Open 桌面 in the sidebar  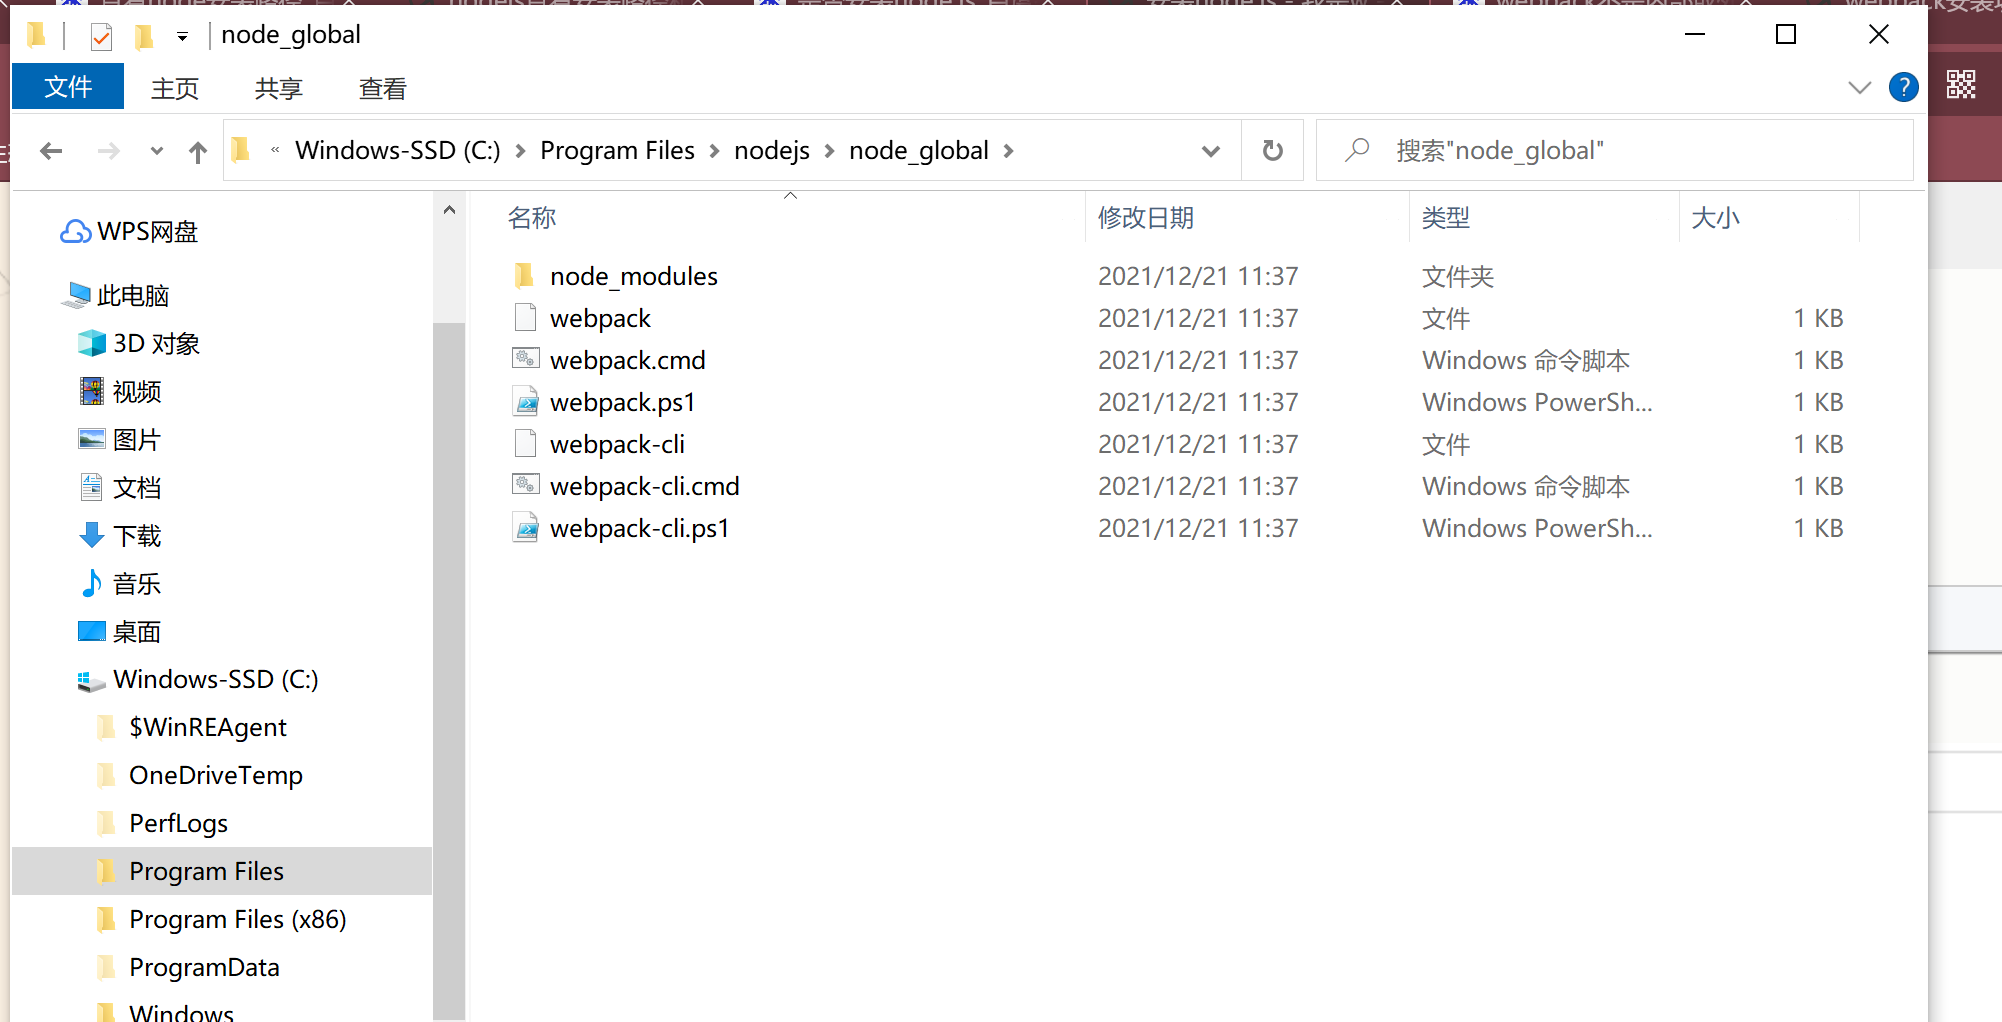pyautogui.click(x=136, y=632)
